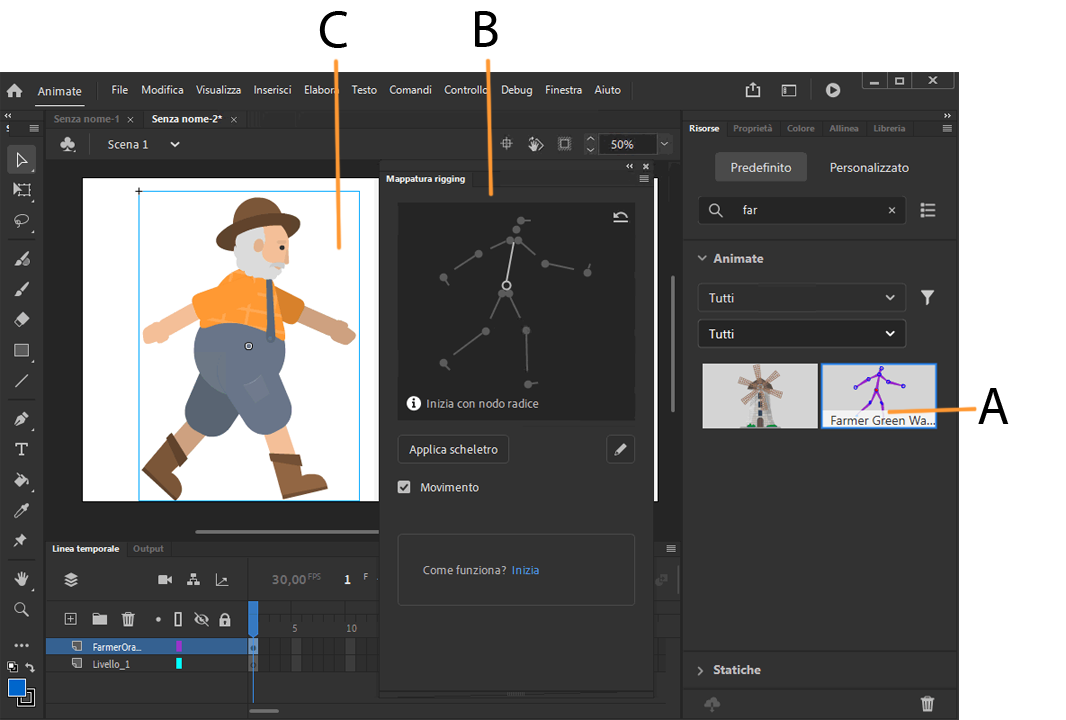Add a camera to the timeline

click(x=165, y=579)
